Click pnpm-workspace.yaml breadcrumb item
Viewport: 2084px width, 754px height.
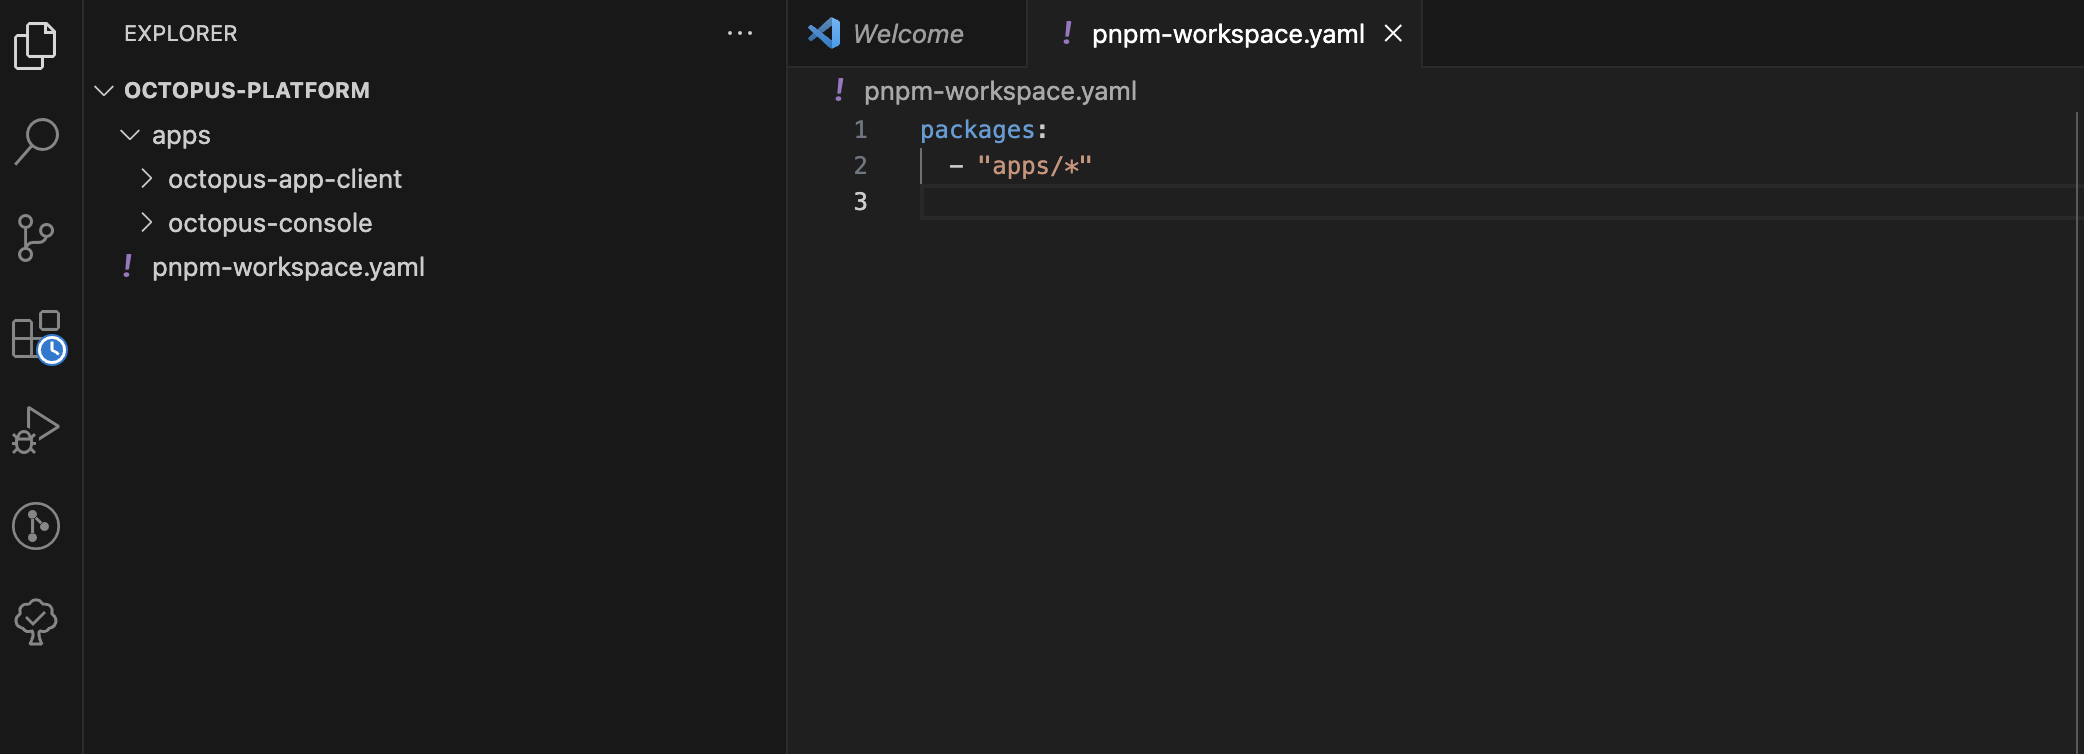coord(1000,91)
